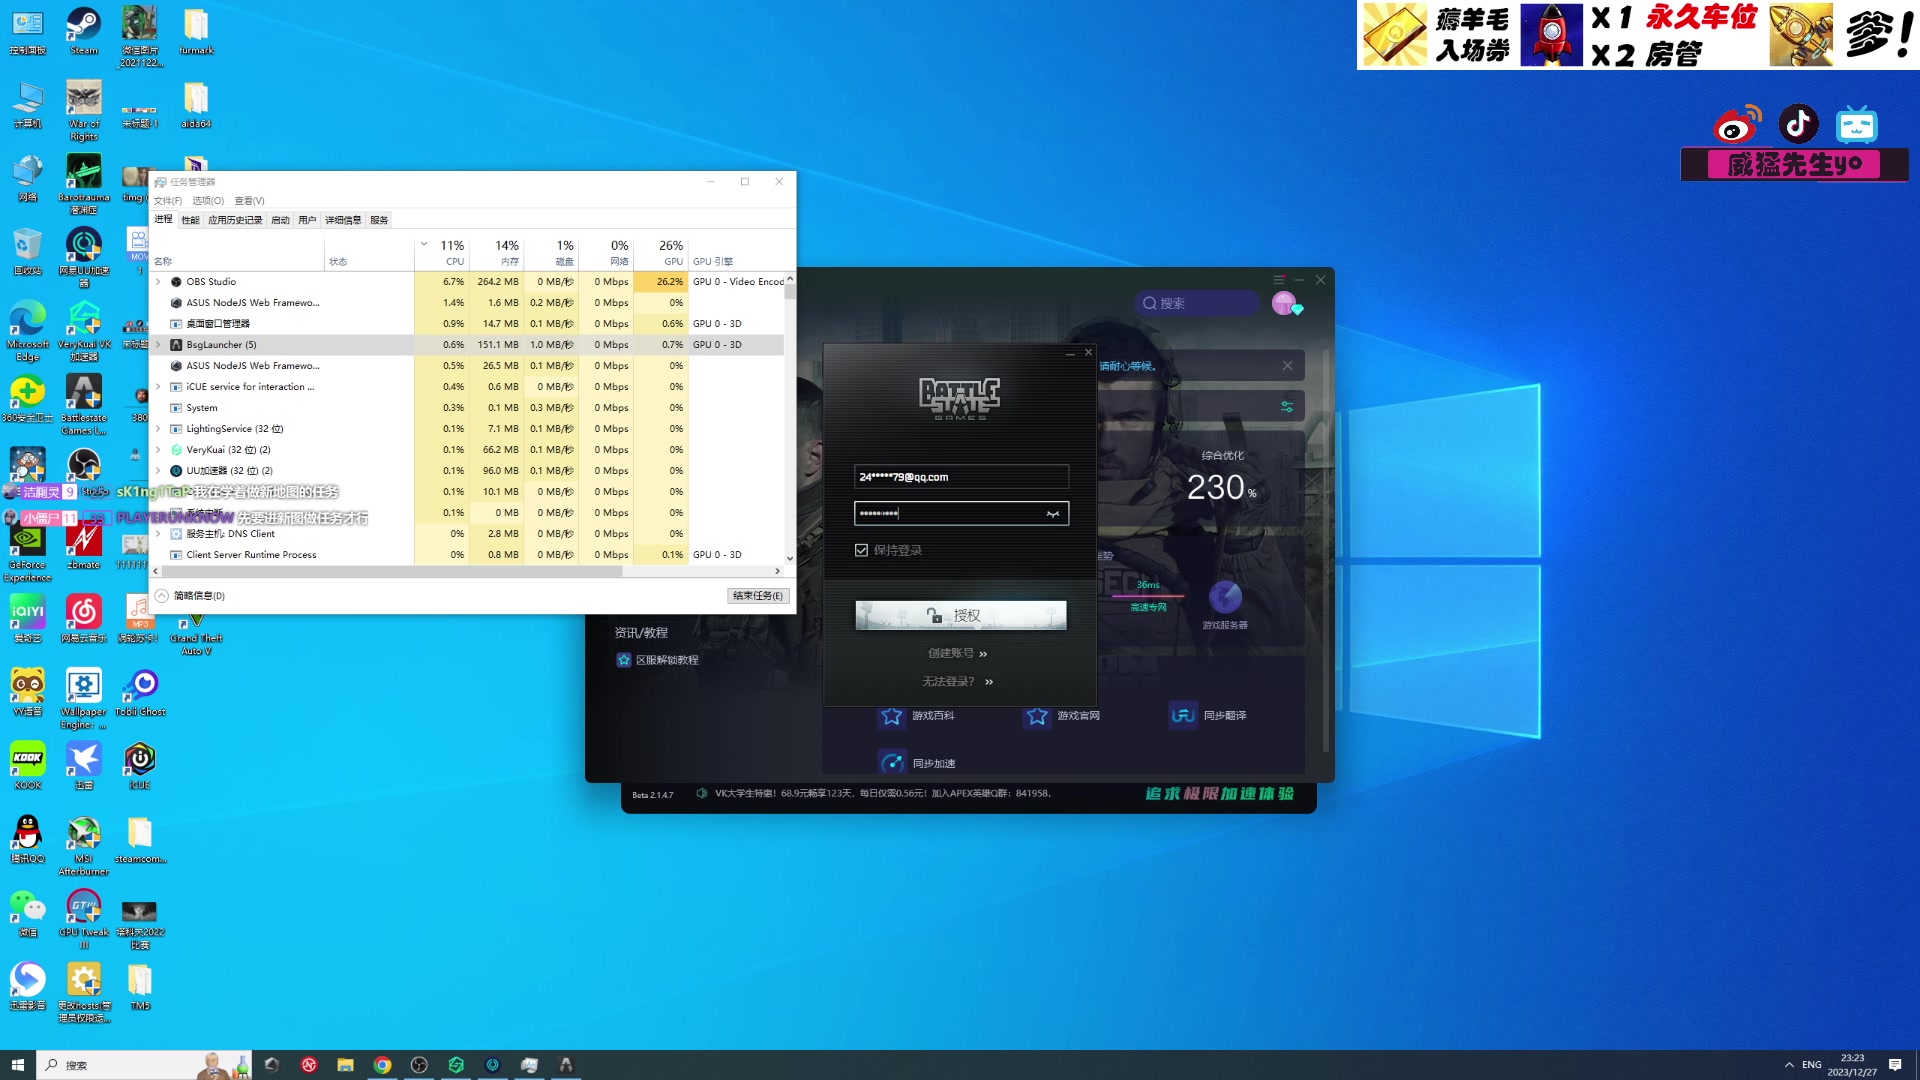
Task: Switch to the 启动 tab
Action: click(280, 220)
